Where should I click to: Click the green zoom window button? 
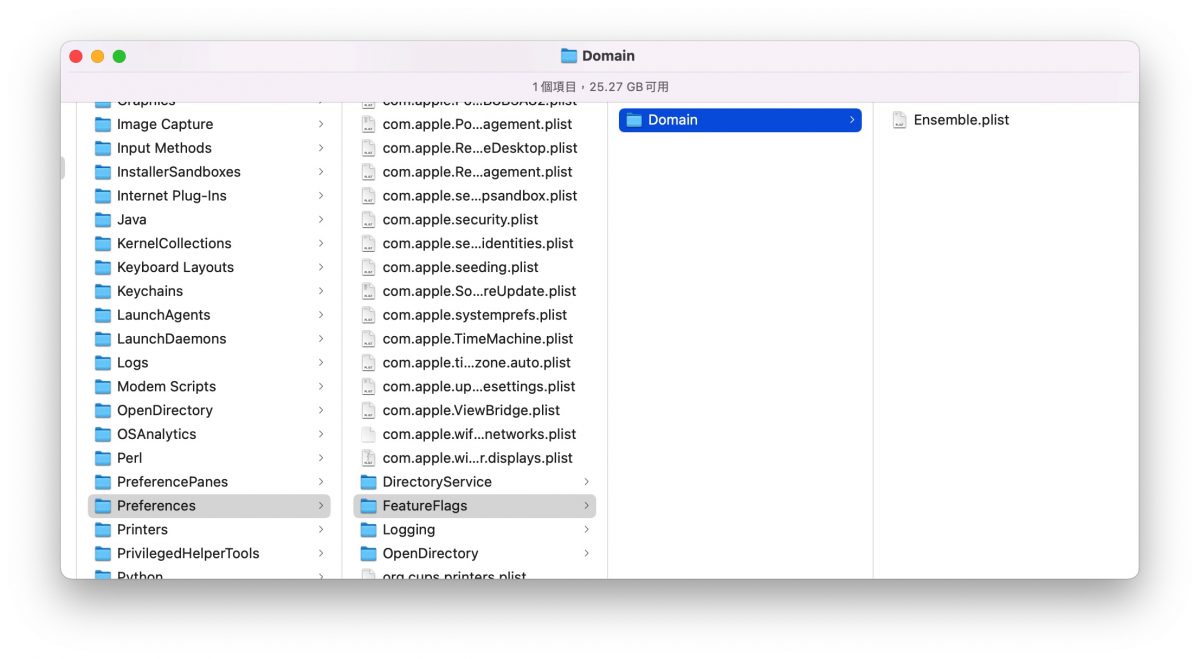[x=119, y=57]
